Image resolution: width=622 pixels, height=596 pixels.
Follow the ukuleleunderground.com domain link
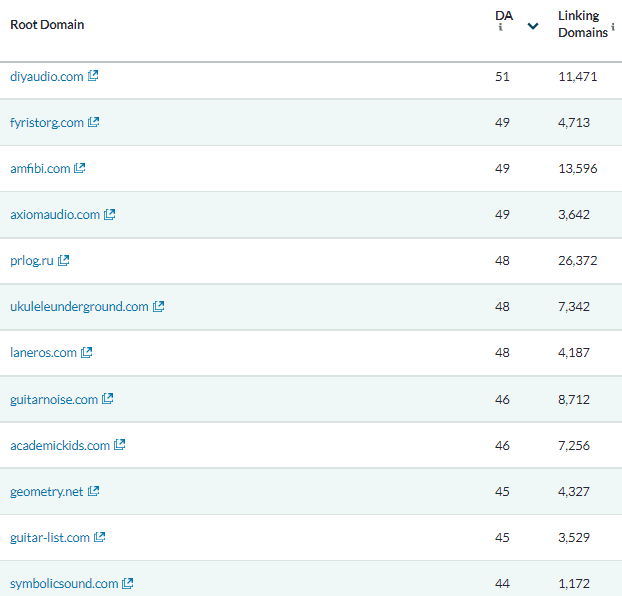click(x=79, y=307)
